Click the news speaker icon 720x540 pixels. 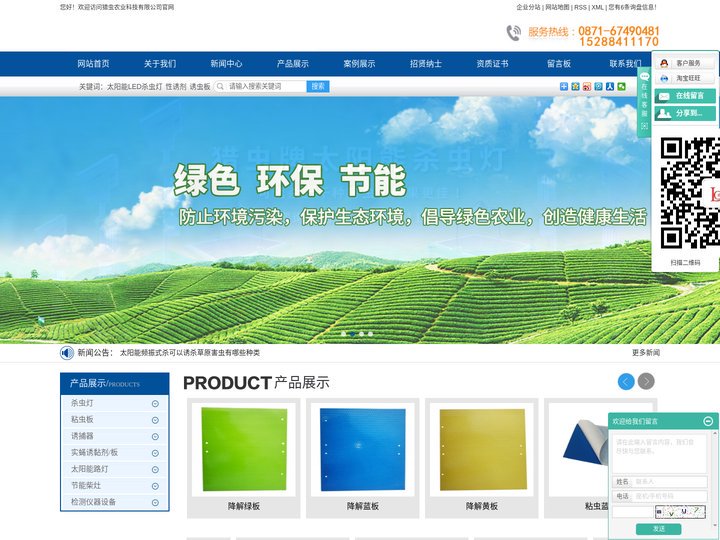(x=67, y=353)
